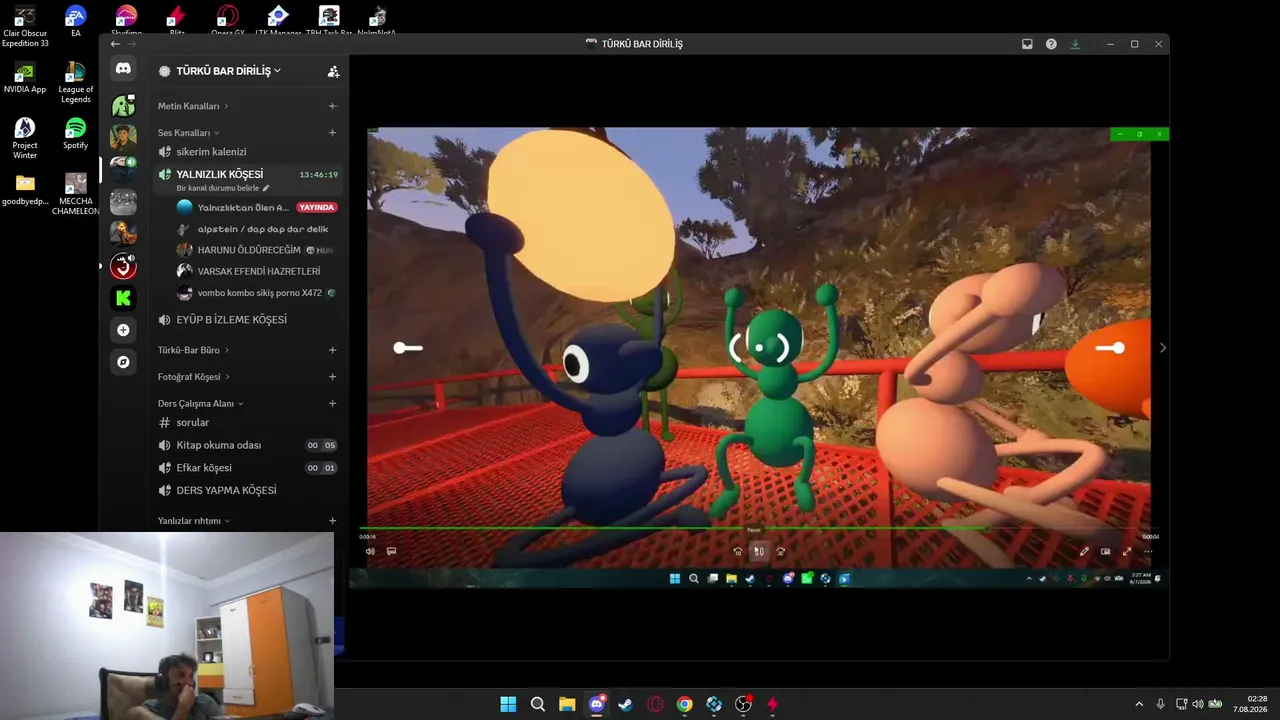Skip forward in the video player
1280x720 pixels.
pyautogui.click(x=781, y=551)
